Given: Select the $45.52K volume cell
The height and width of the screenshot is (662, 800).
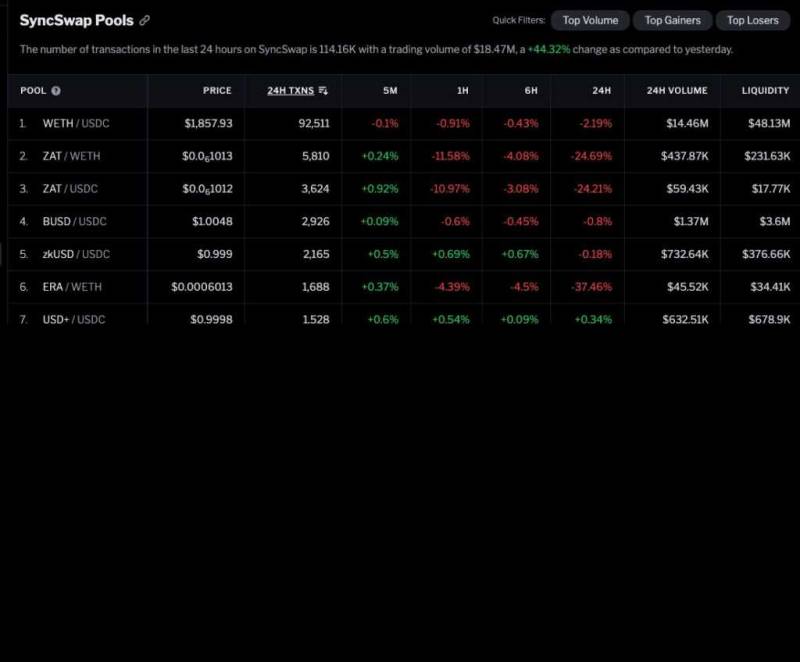Looking at the screenshot, I should 688,287.
